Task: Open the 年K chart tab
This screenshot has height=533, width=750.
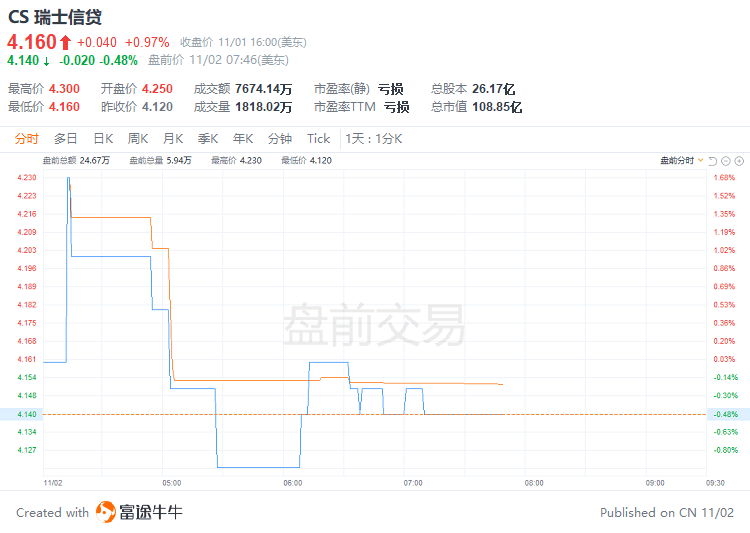Action: click(243, 139)
